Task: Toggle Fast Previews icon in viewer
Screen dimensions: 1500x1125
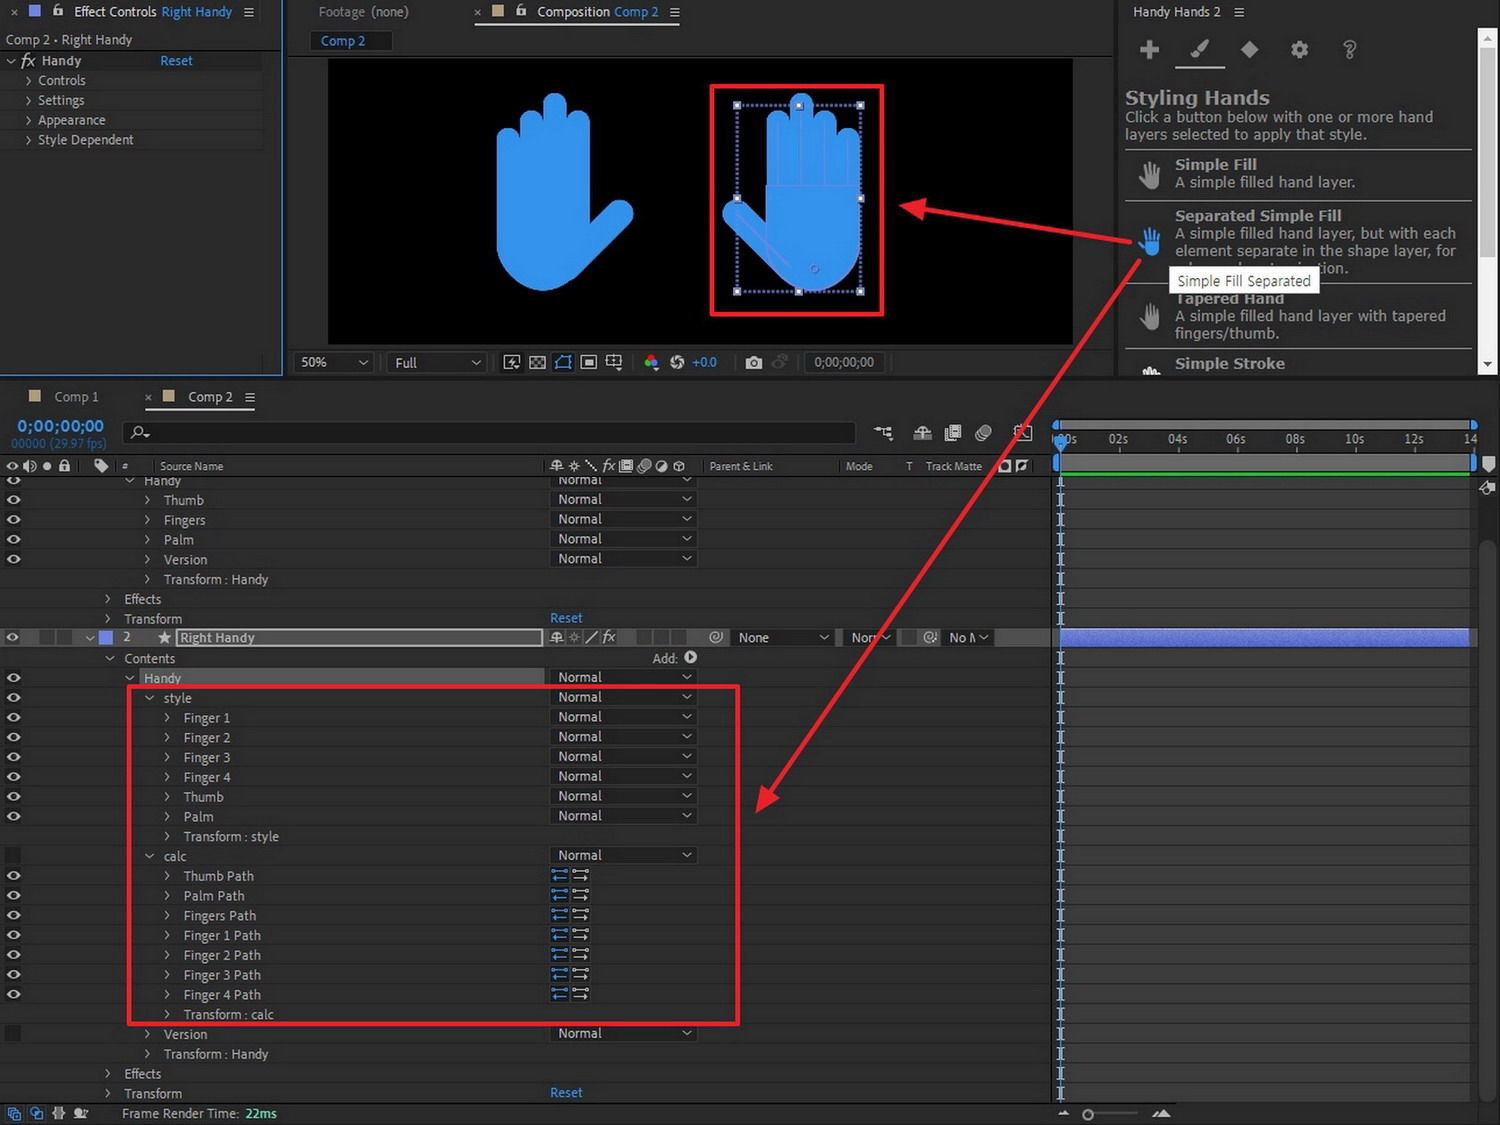Action: click(x=511, y=362)
